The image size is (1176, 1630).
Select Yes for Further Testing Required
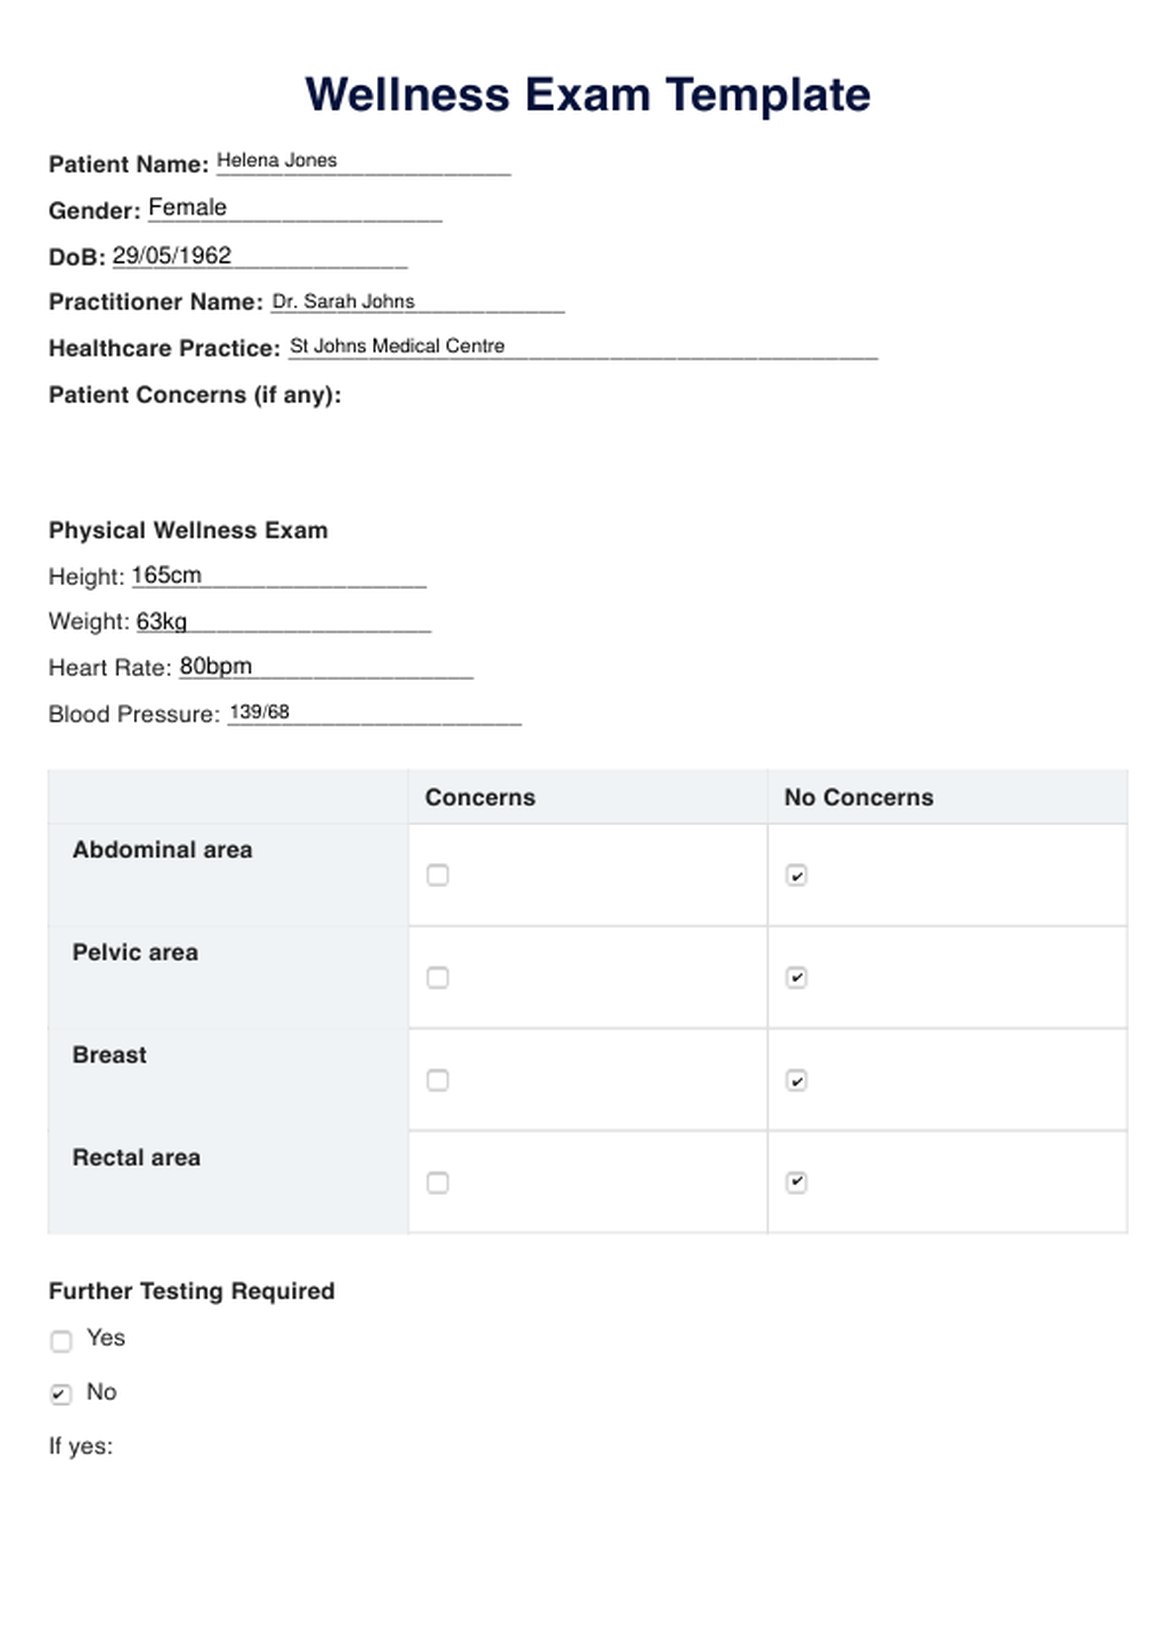coord(61,1341)
